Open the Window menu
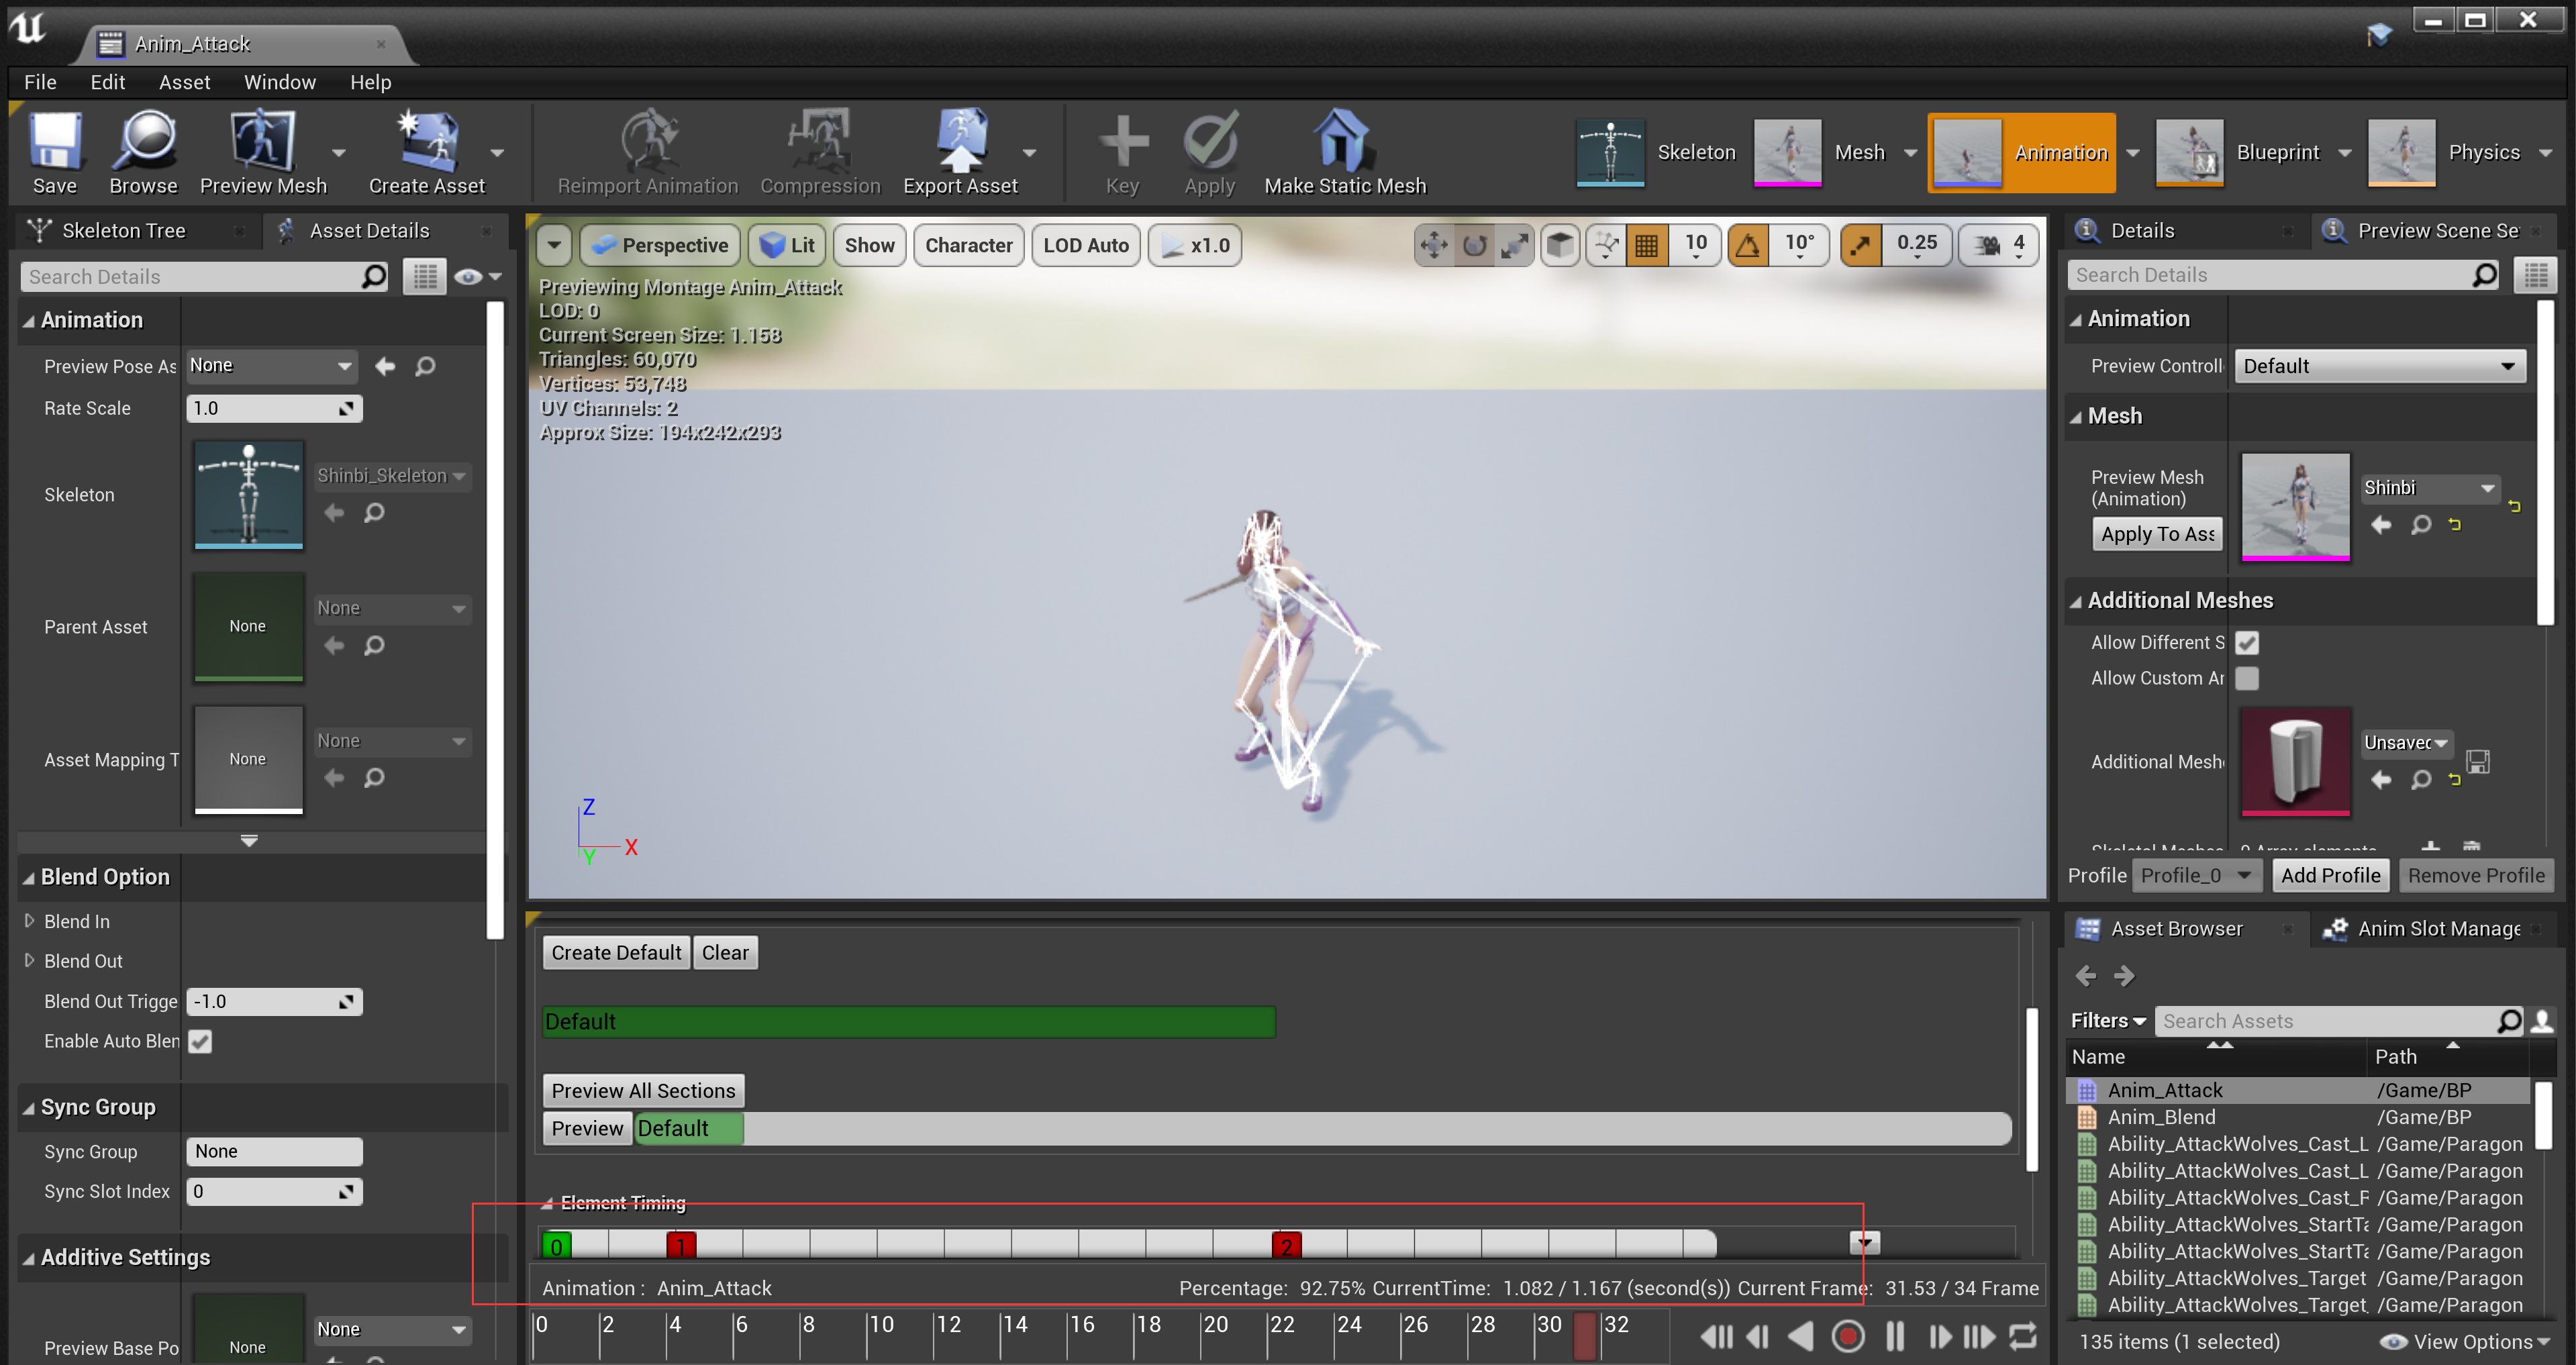 click(x=279, y=82)
